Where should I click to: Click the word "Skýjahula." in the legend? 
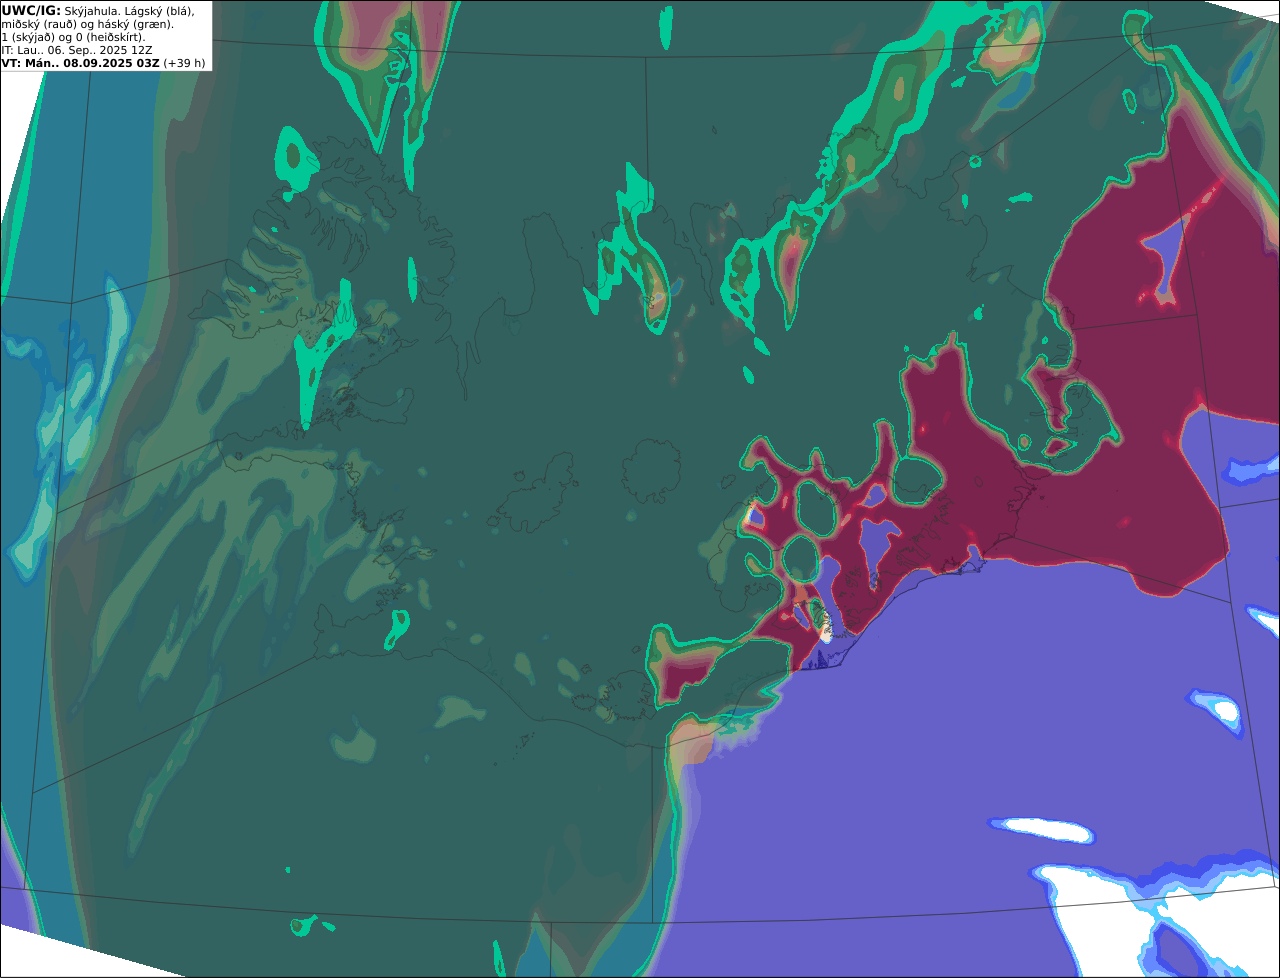(x=91, y=10)
